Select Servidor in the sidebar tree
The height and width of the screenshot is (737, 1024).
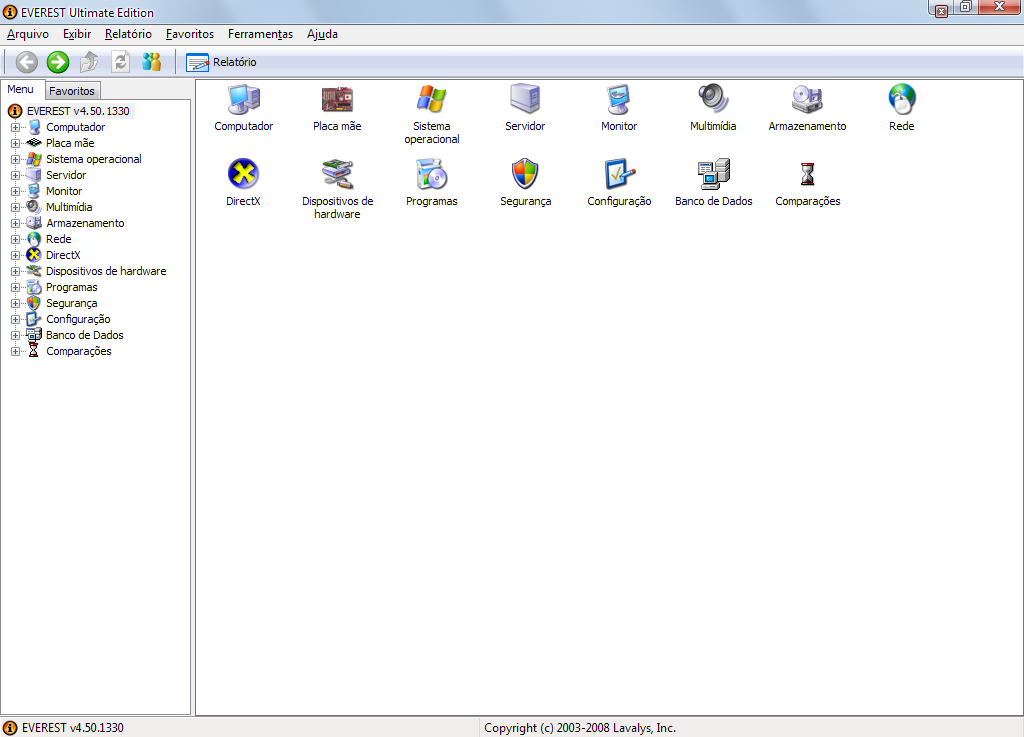(x=66, y=175)
